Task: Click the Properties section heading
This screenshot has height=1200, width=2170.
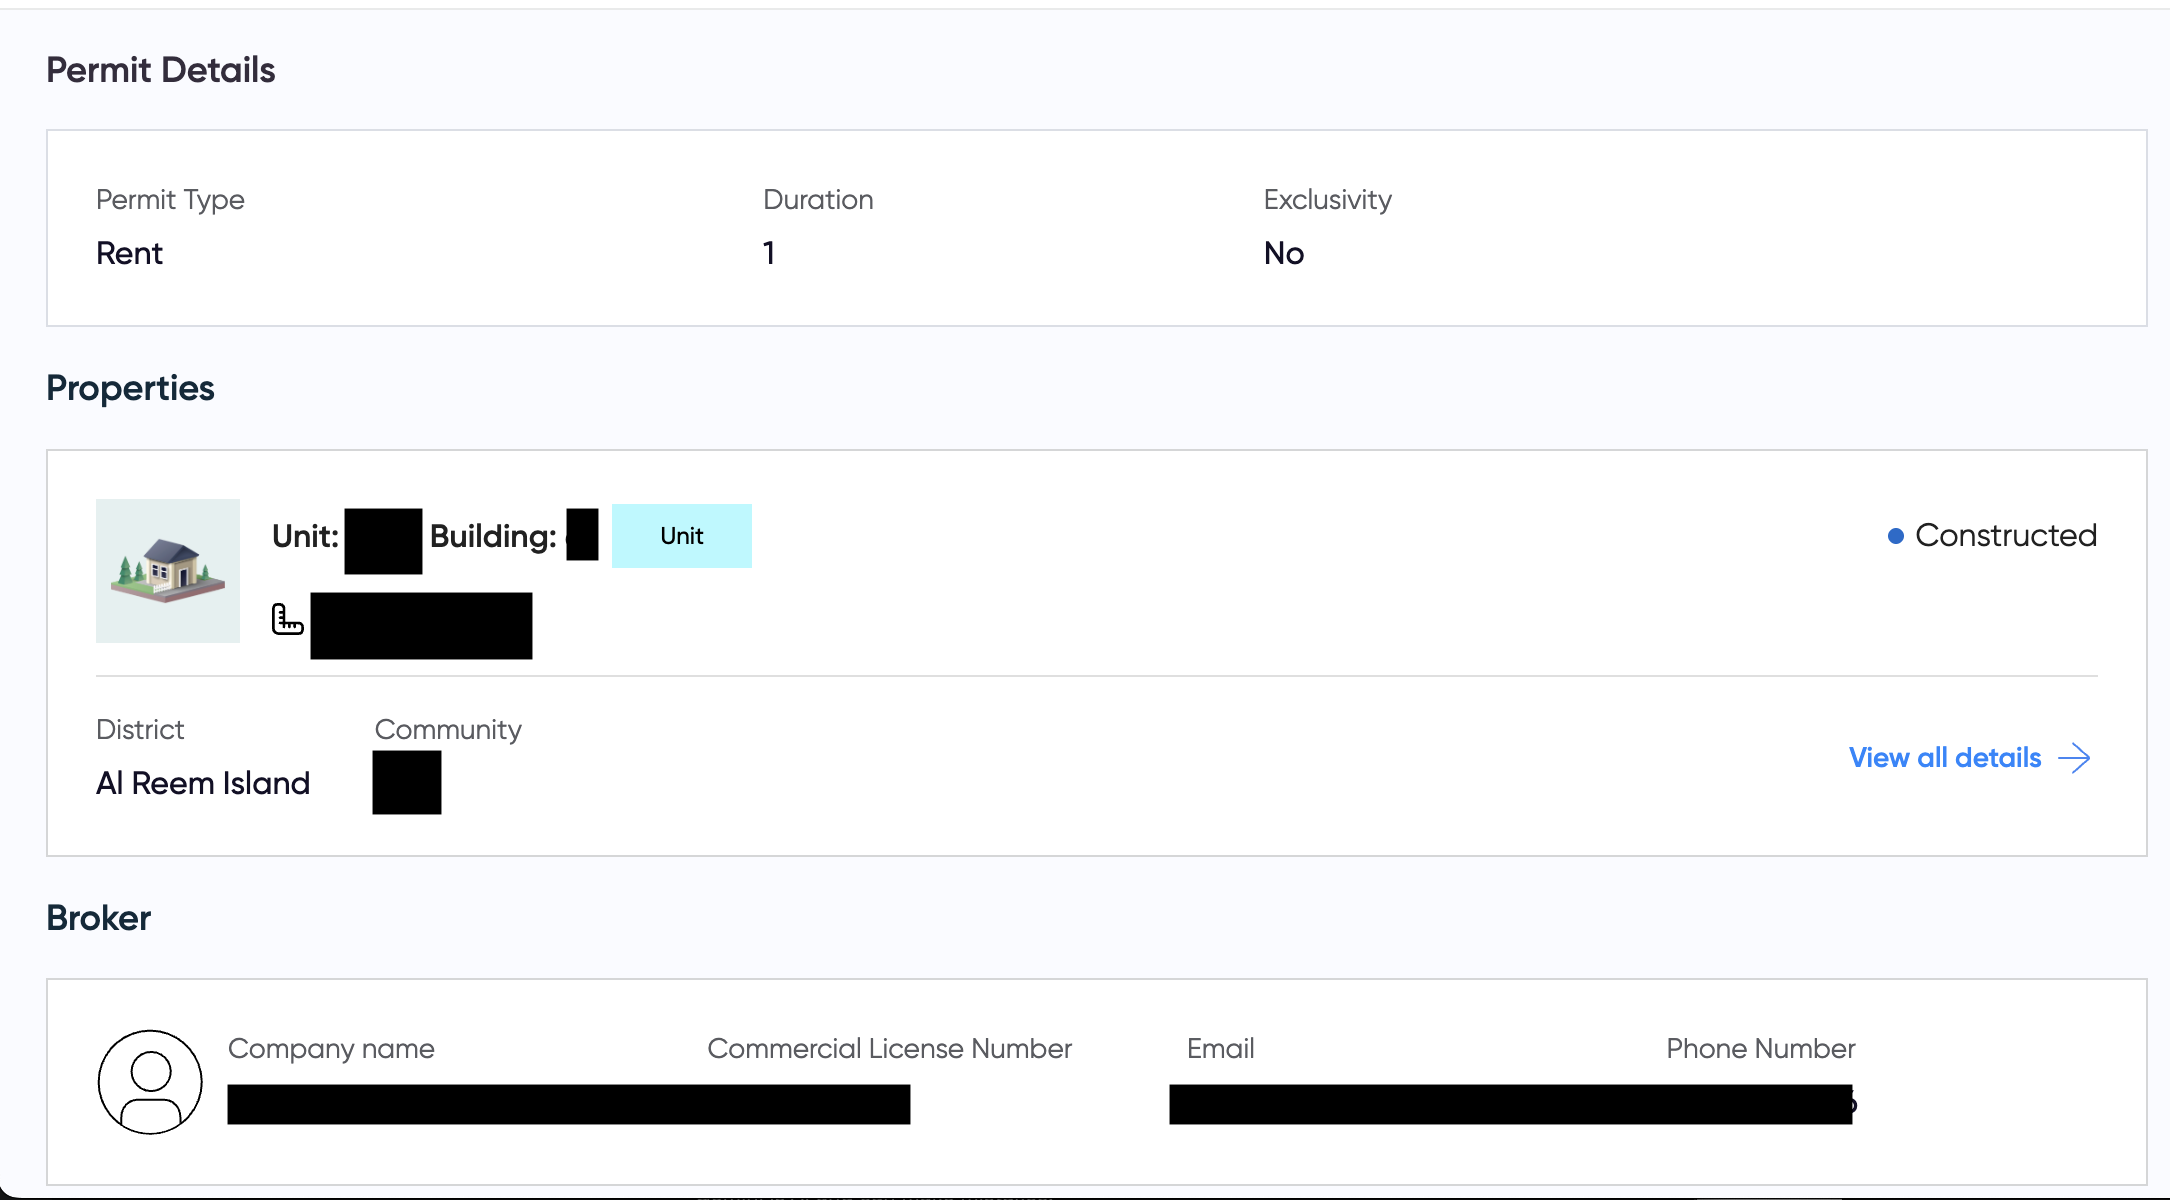Action: [x=130, y=388]
